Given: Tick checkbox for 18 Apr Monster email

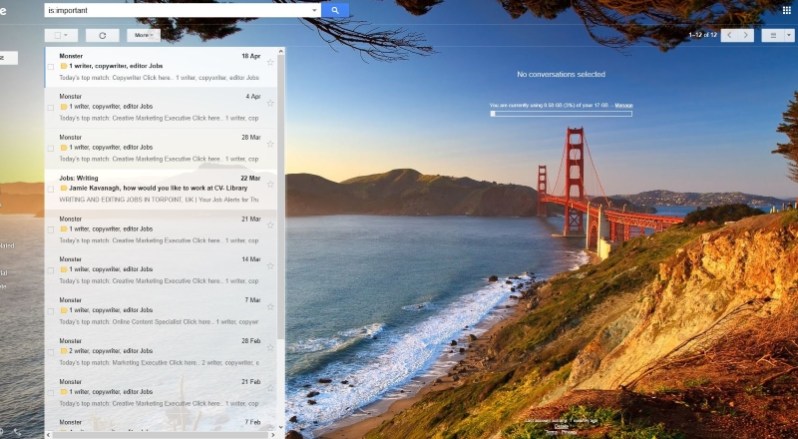Looking at the screenshot, I should point(51,67).
